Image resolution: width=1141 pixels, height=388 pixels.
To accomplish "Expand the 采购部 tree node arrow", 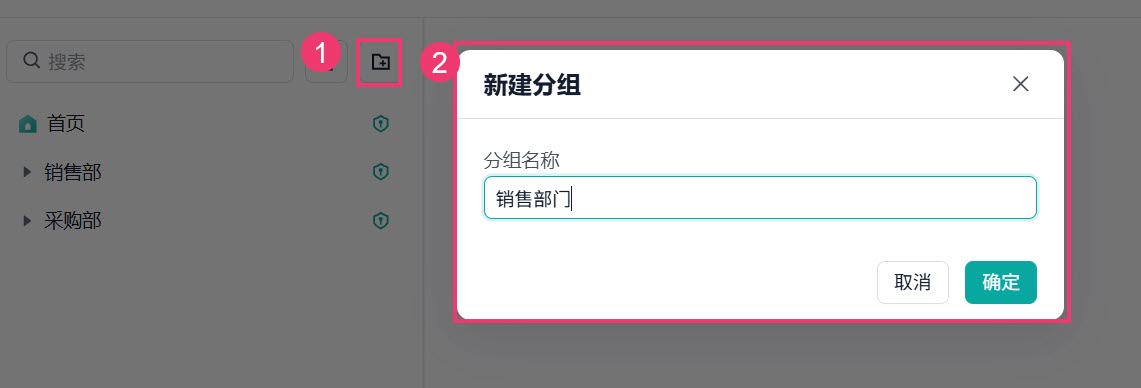I will point(27,220).
